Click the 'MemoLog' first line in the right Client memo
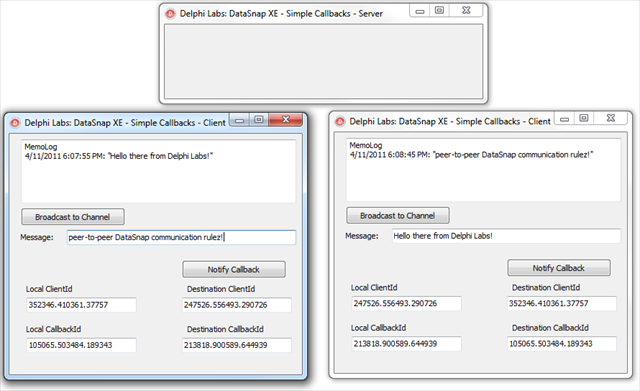Viewport: 640px width, 391px height. (366, 145)
